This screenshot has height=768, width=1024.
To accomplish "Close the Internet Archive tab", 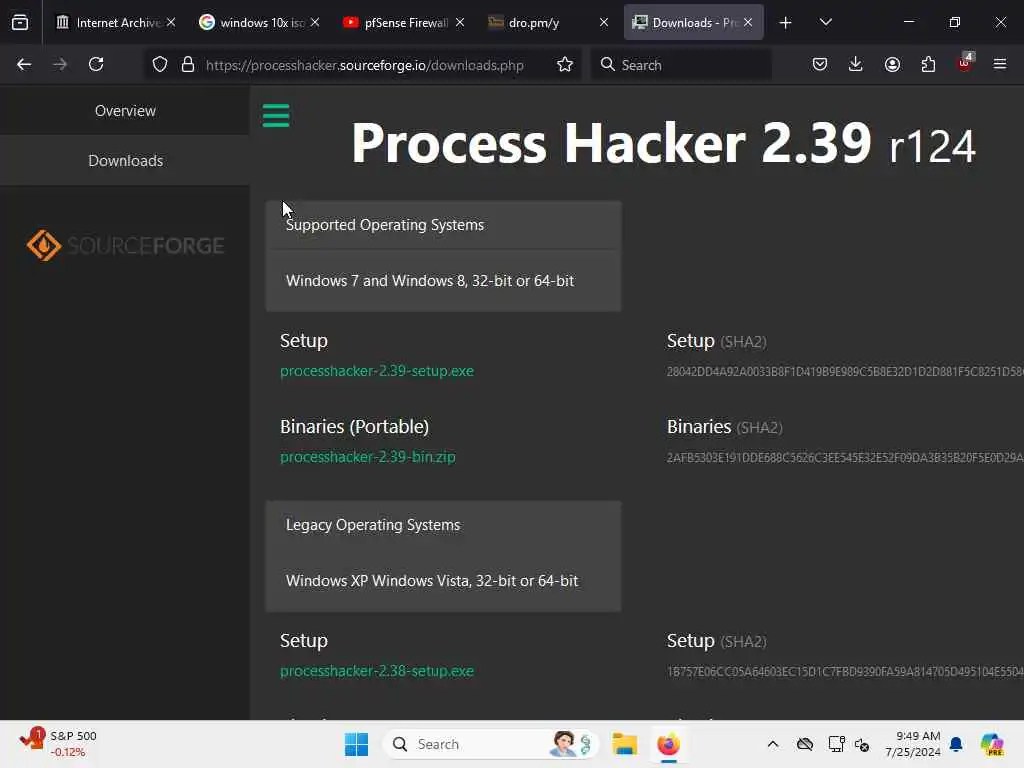I will click(x=171, y=22).
